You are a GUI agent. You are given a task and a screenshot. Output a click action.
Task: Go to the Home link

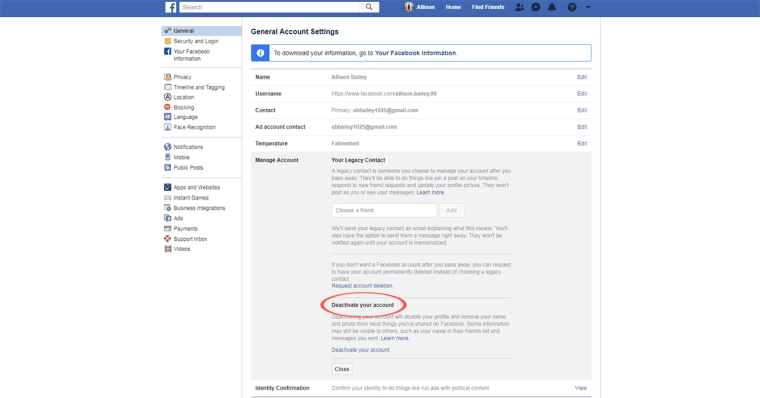coord(453,7)
